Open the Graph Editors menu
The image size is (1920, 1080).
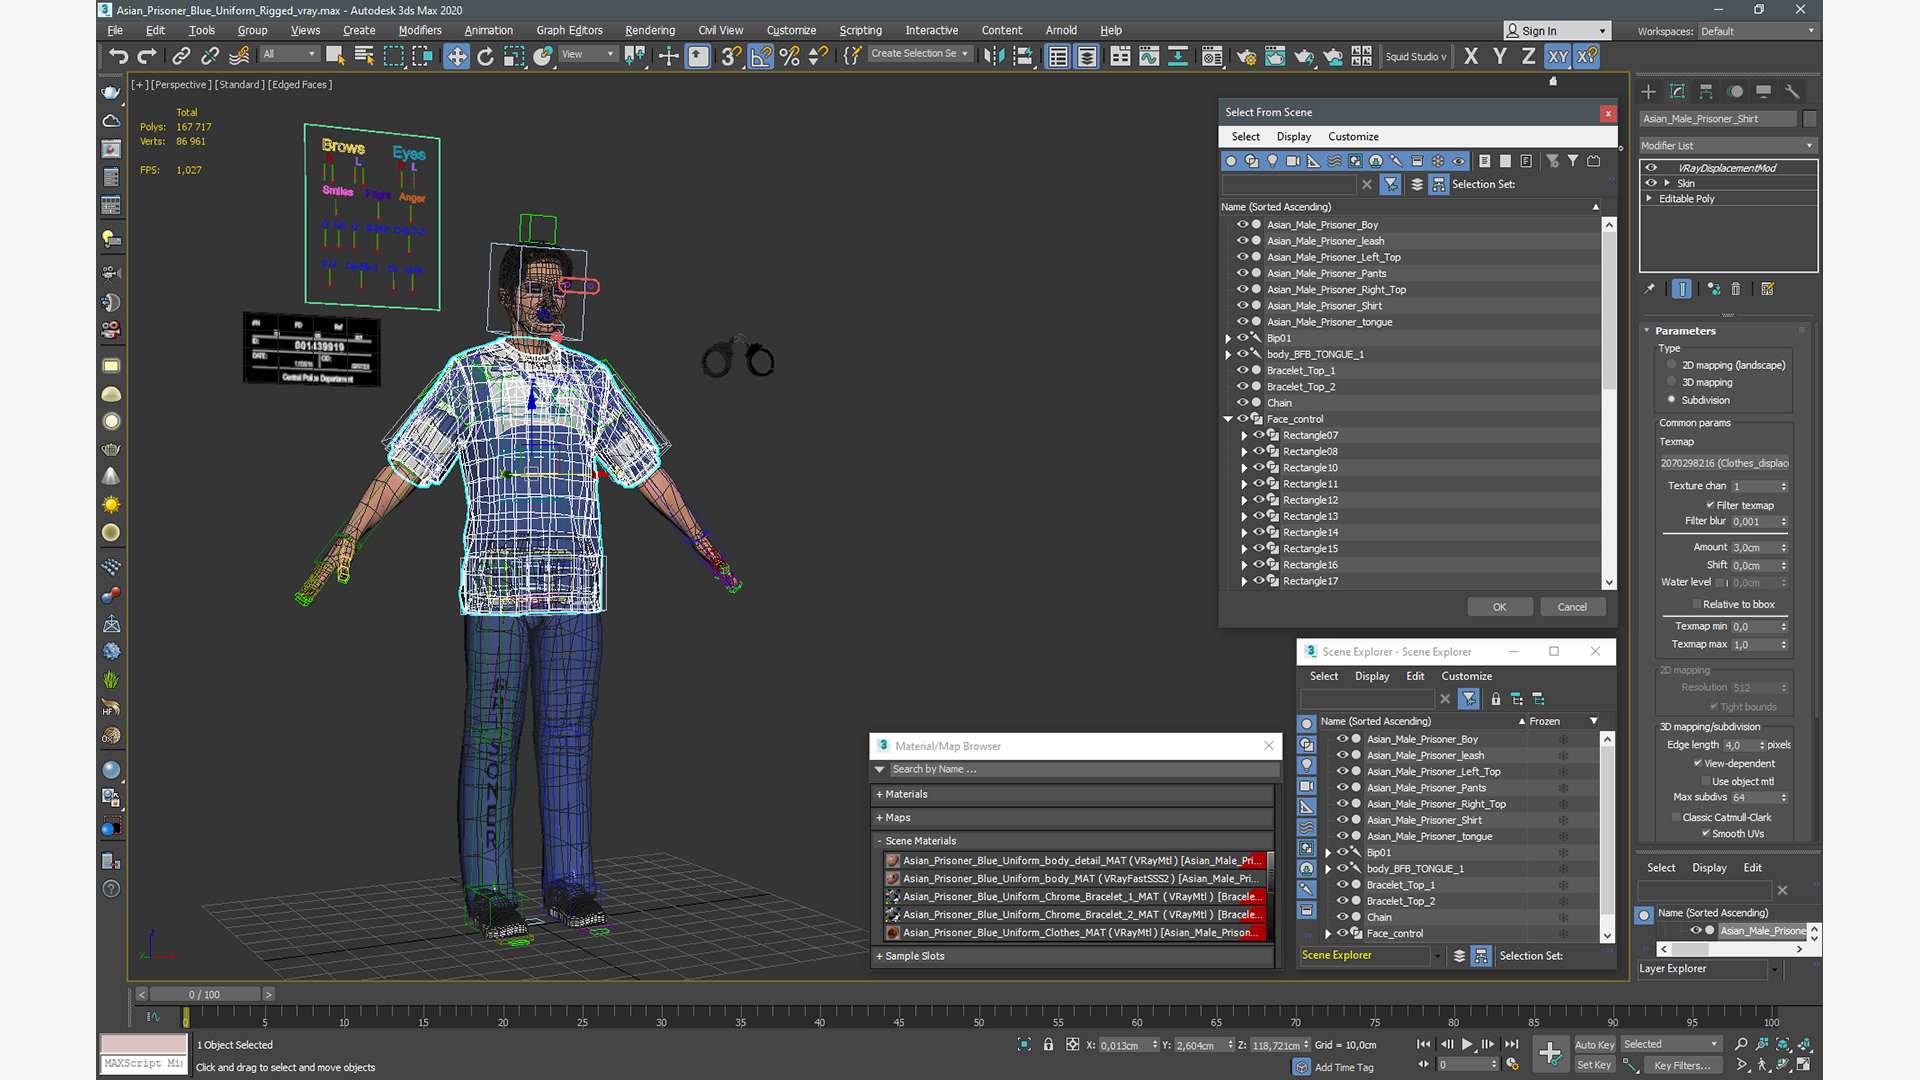(569, 30)
